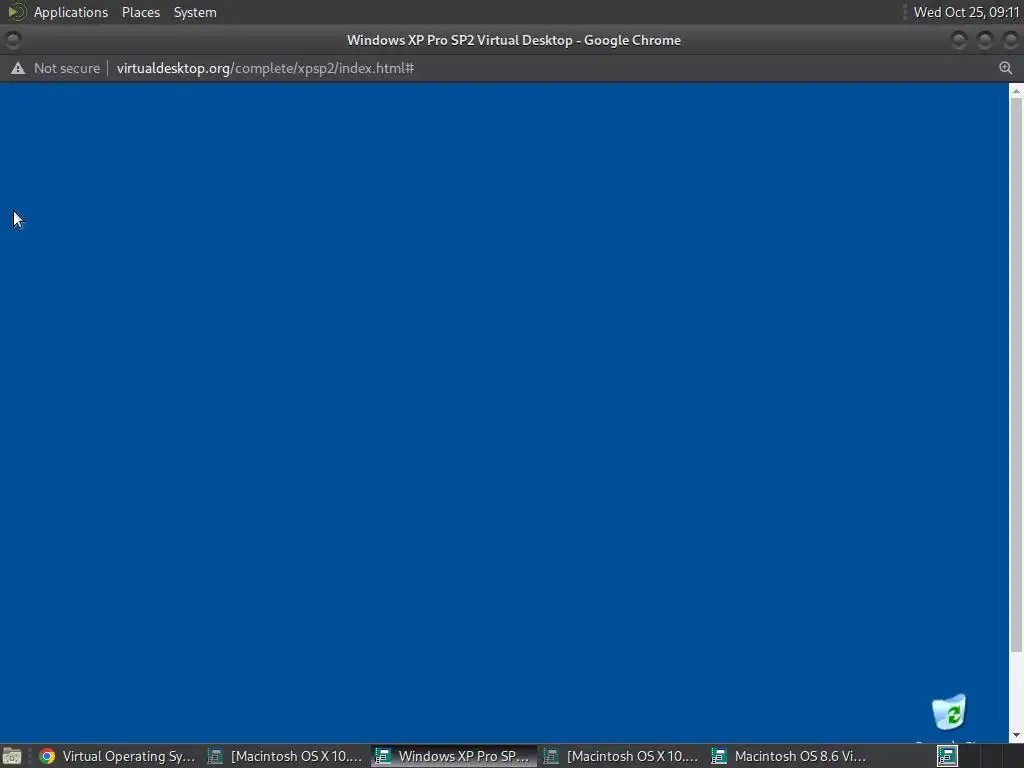
Task: Switch to Virtual Operating Sy... Chrome task
Action: pyautogui.click(x=118, y=756)
